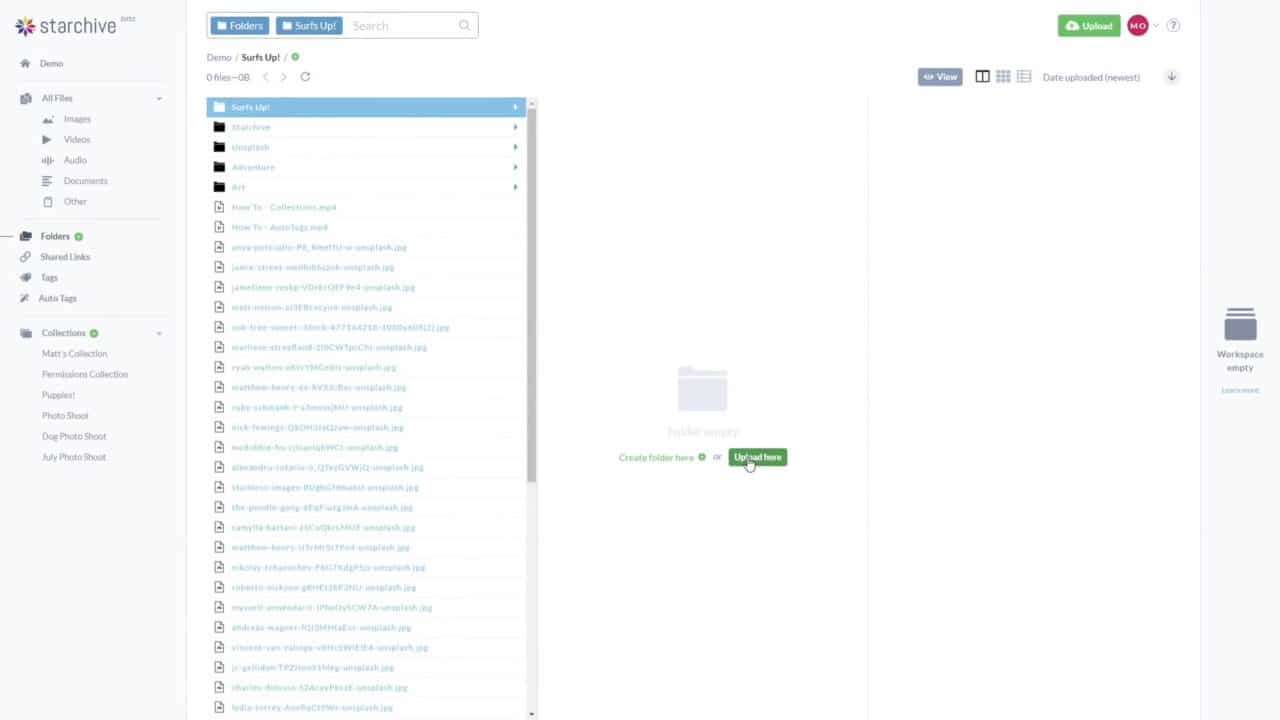1280x720 pixels.
Task: Open the Shared Links panel
Action: click(65, 257)
